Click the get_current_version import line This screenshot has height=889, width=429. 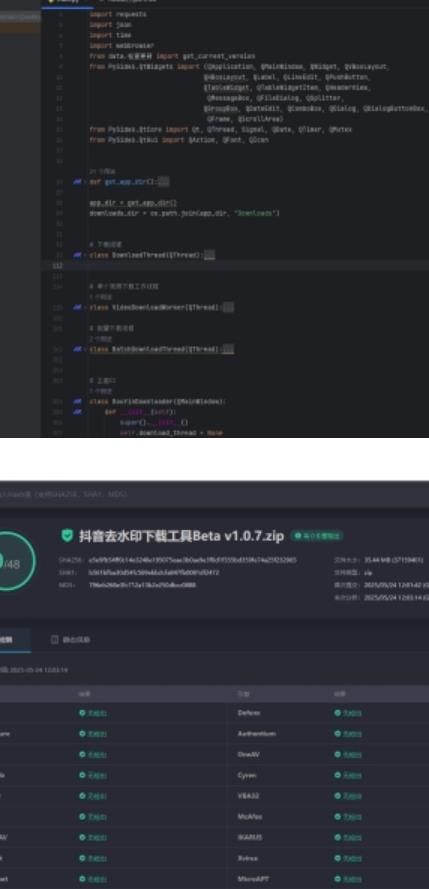click(172, 56)
